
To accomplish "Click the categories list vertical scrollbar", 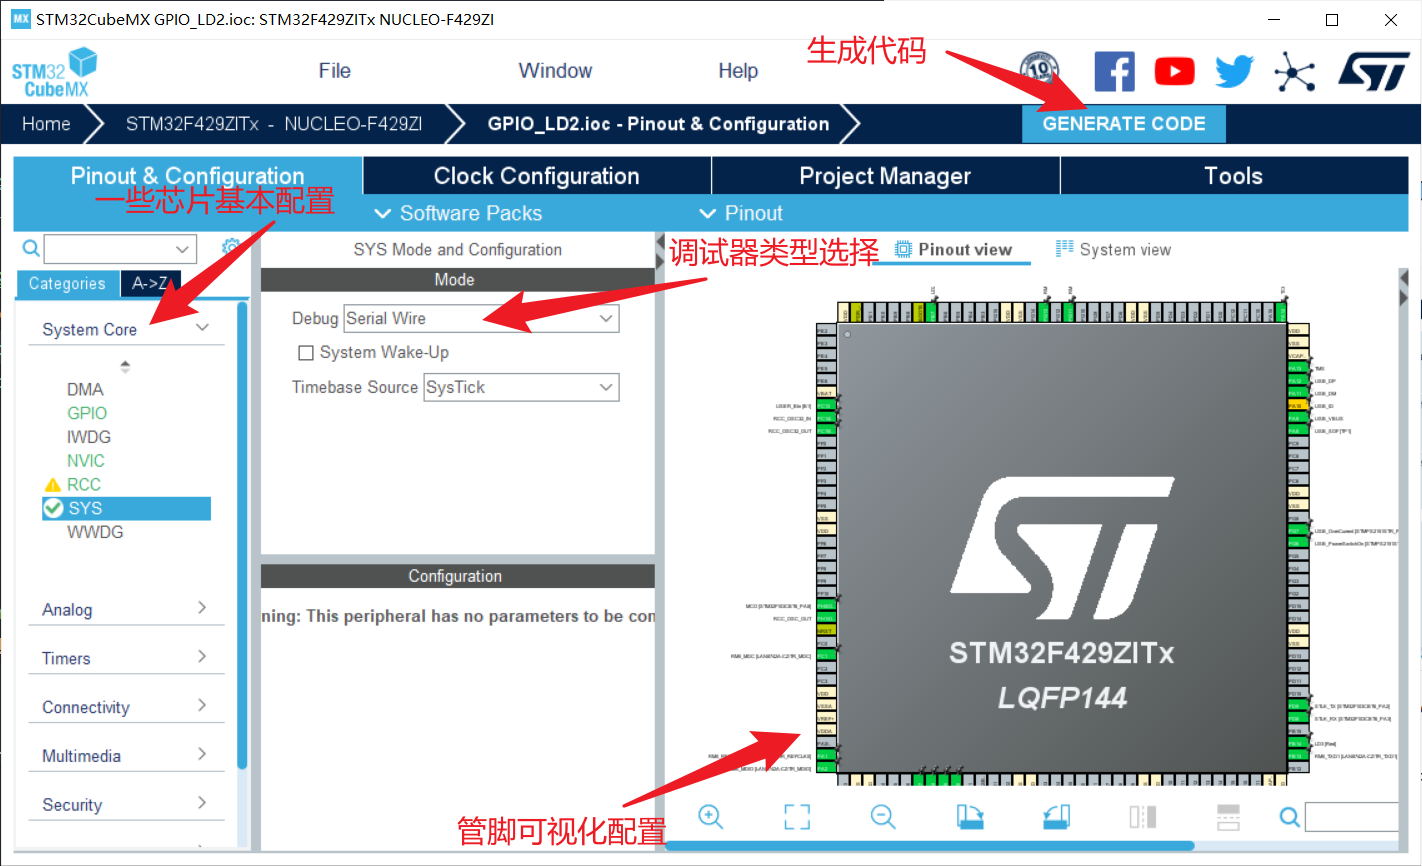I will (x=242, y=535).
